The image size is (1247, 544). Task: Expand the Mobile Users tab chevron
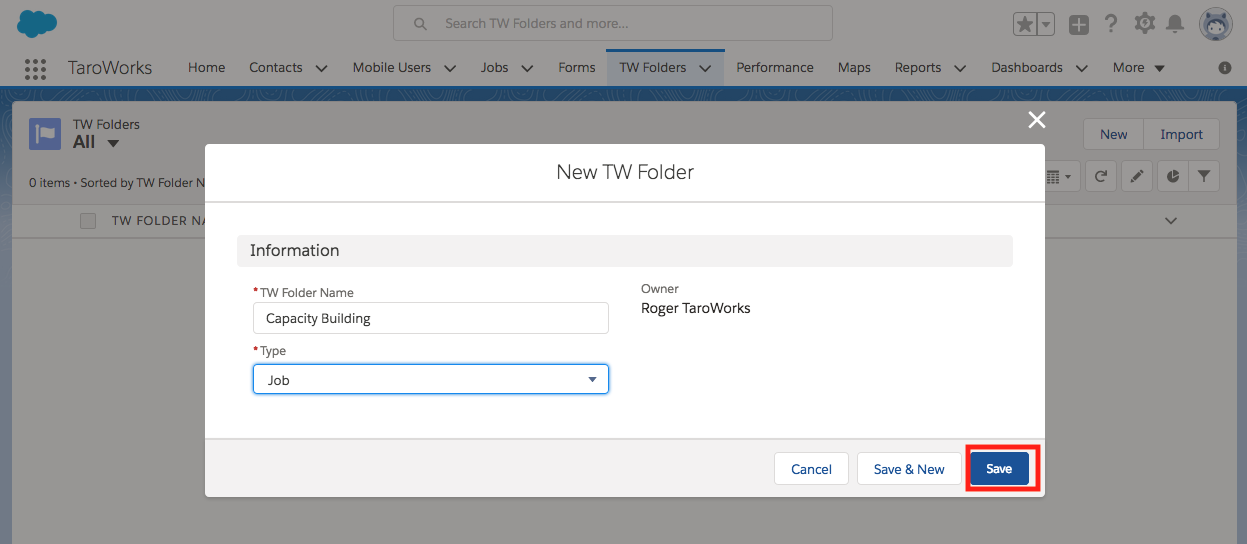450,68
